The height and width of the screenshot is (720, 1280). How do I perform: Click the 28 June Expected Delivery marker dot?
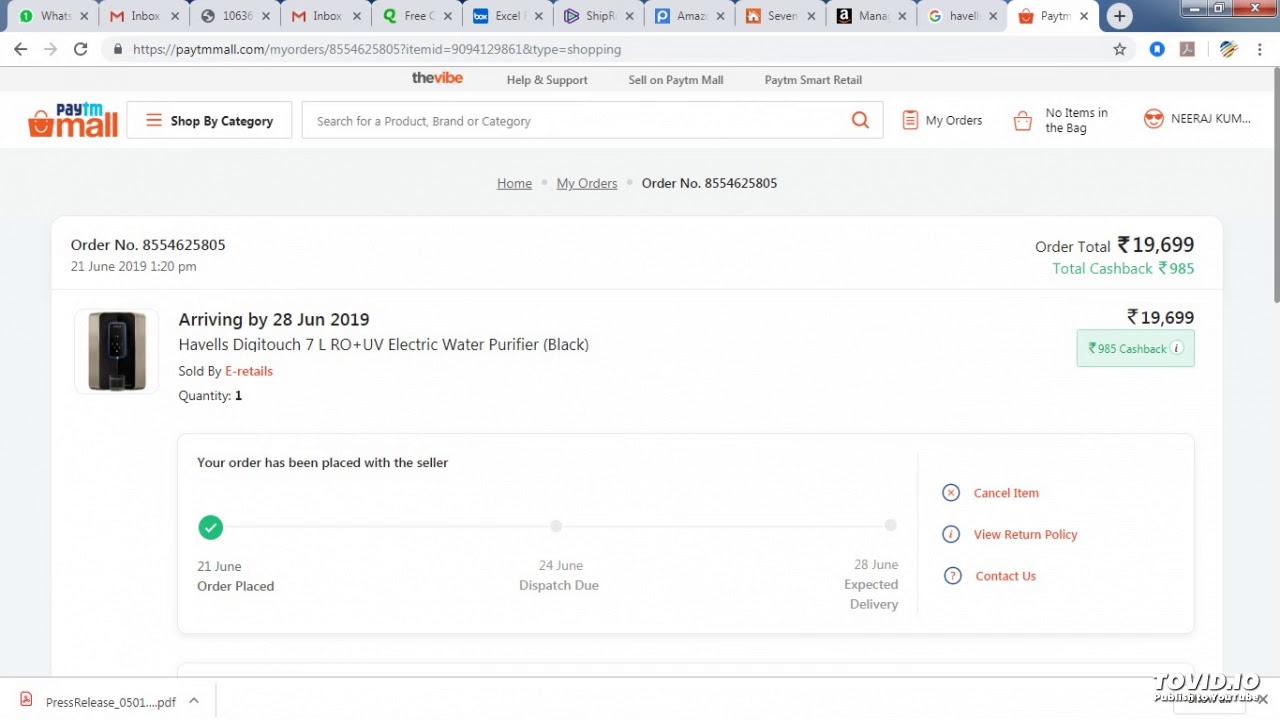(x=890, y=526)
